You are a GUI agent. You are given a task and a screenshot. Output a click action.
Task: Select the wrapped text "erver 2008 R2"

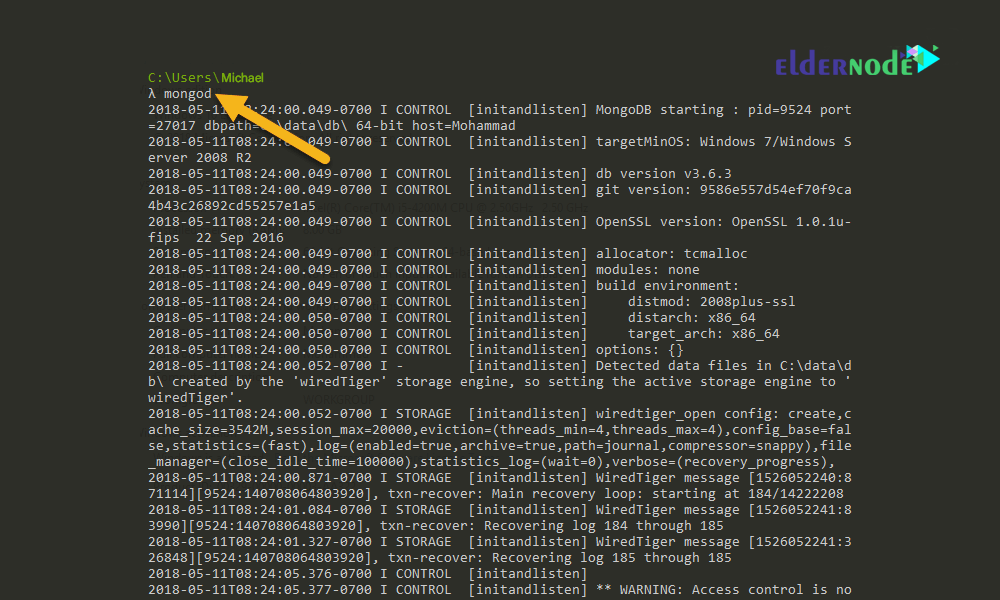point(200,157)
